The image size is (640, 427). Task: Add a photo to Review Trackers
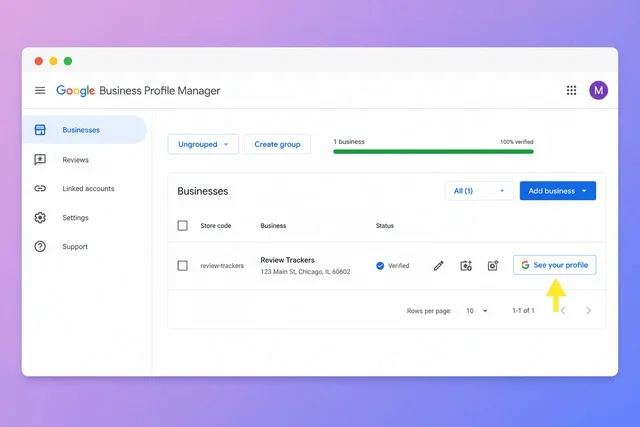click(493, 266)
